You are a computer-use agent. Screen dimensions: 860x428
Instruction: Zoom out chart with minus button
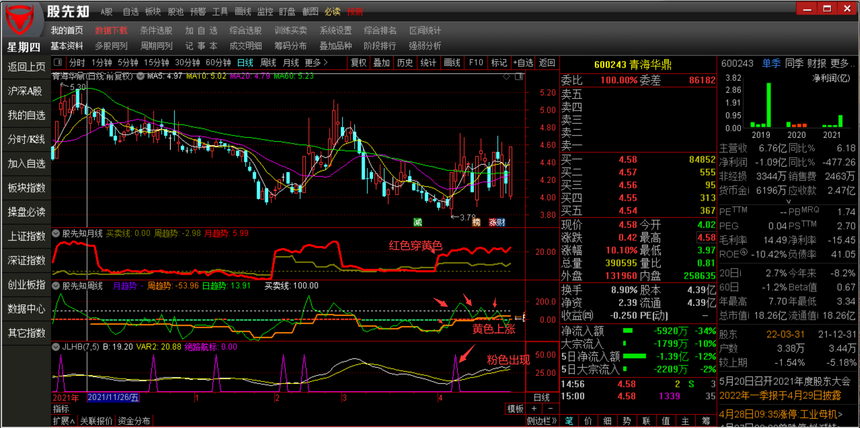tap(550, 409)
